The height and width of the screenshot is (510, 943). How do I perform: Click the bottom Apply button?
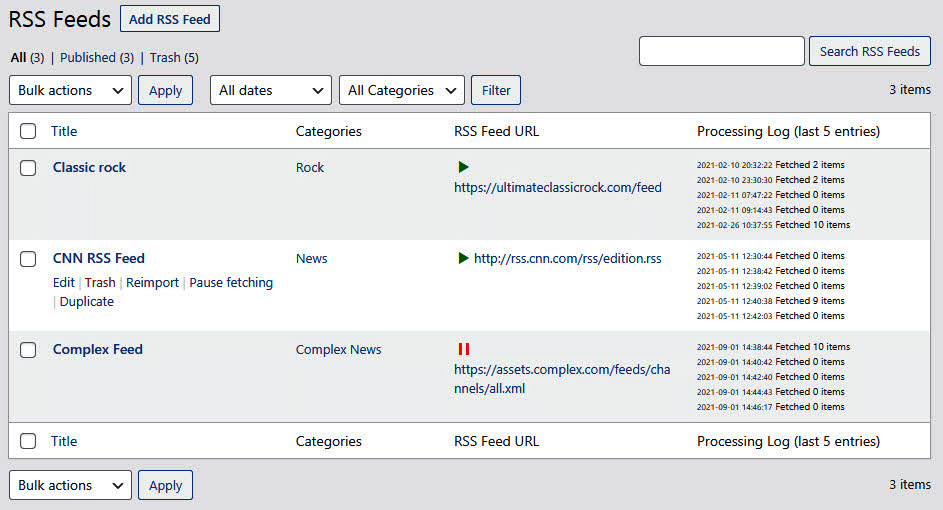(165, 485)
